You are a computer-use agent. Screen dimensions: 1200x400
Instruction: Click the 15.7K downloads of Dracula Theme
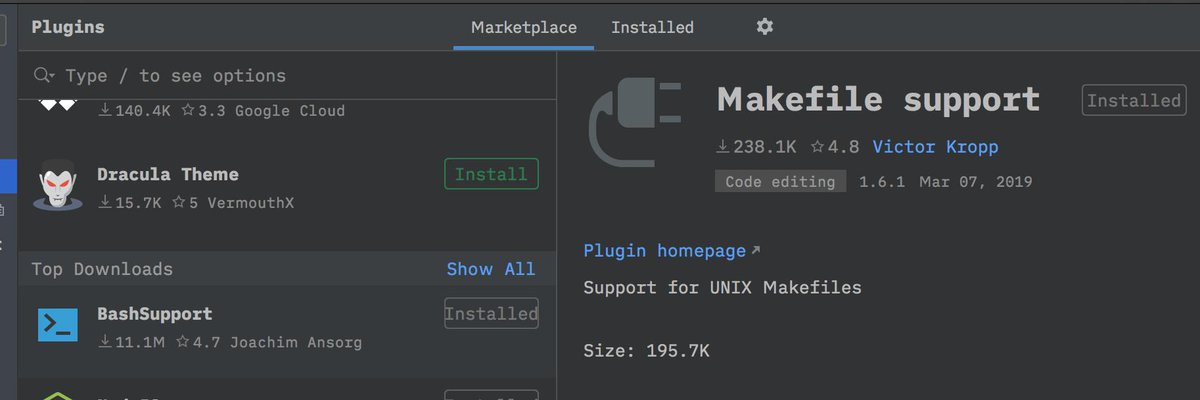pos(130,202)
